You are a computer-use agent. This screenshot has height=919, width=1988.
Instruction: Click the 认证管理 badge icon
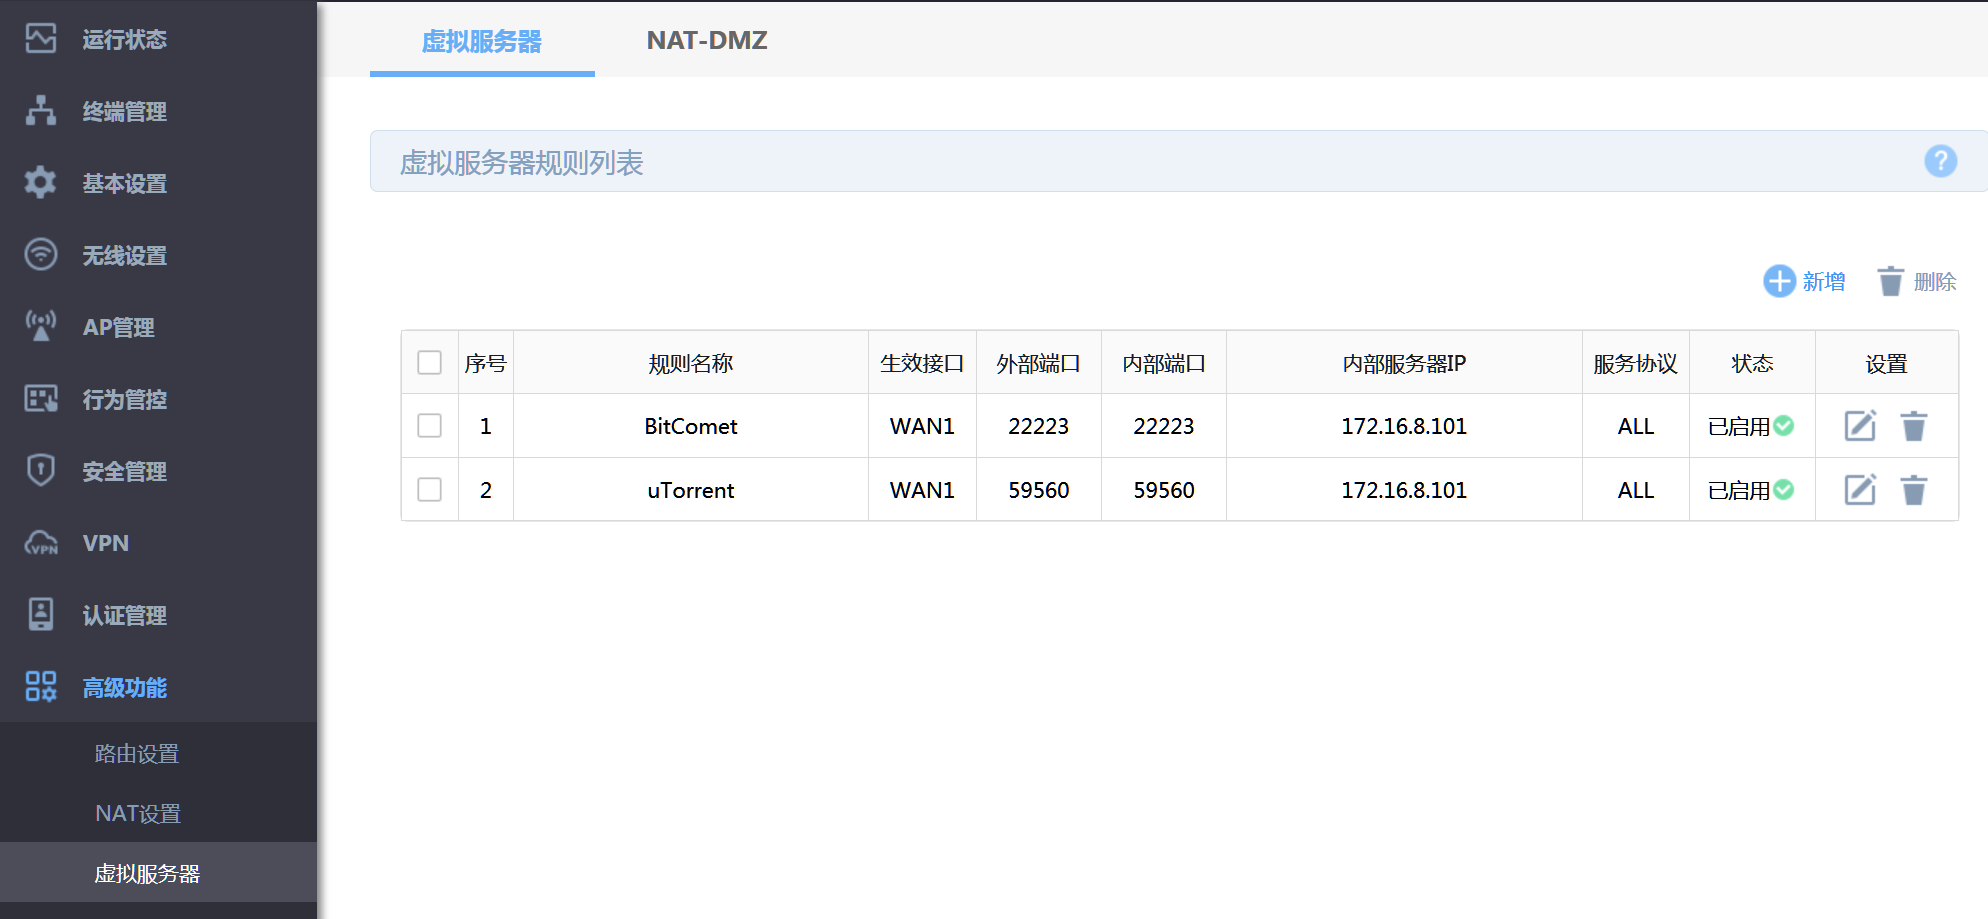pos(41,615)
